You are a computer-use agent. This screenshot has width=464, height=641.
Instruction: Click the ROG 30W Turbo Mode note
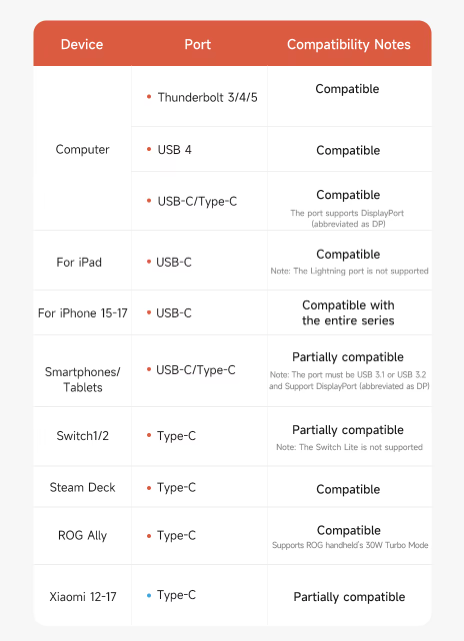click(350, 545)
